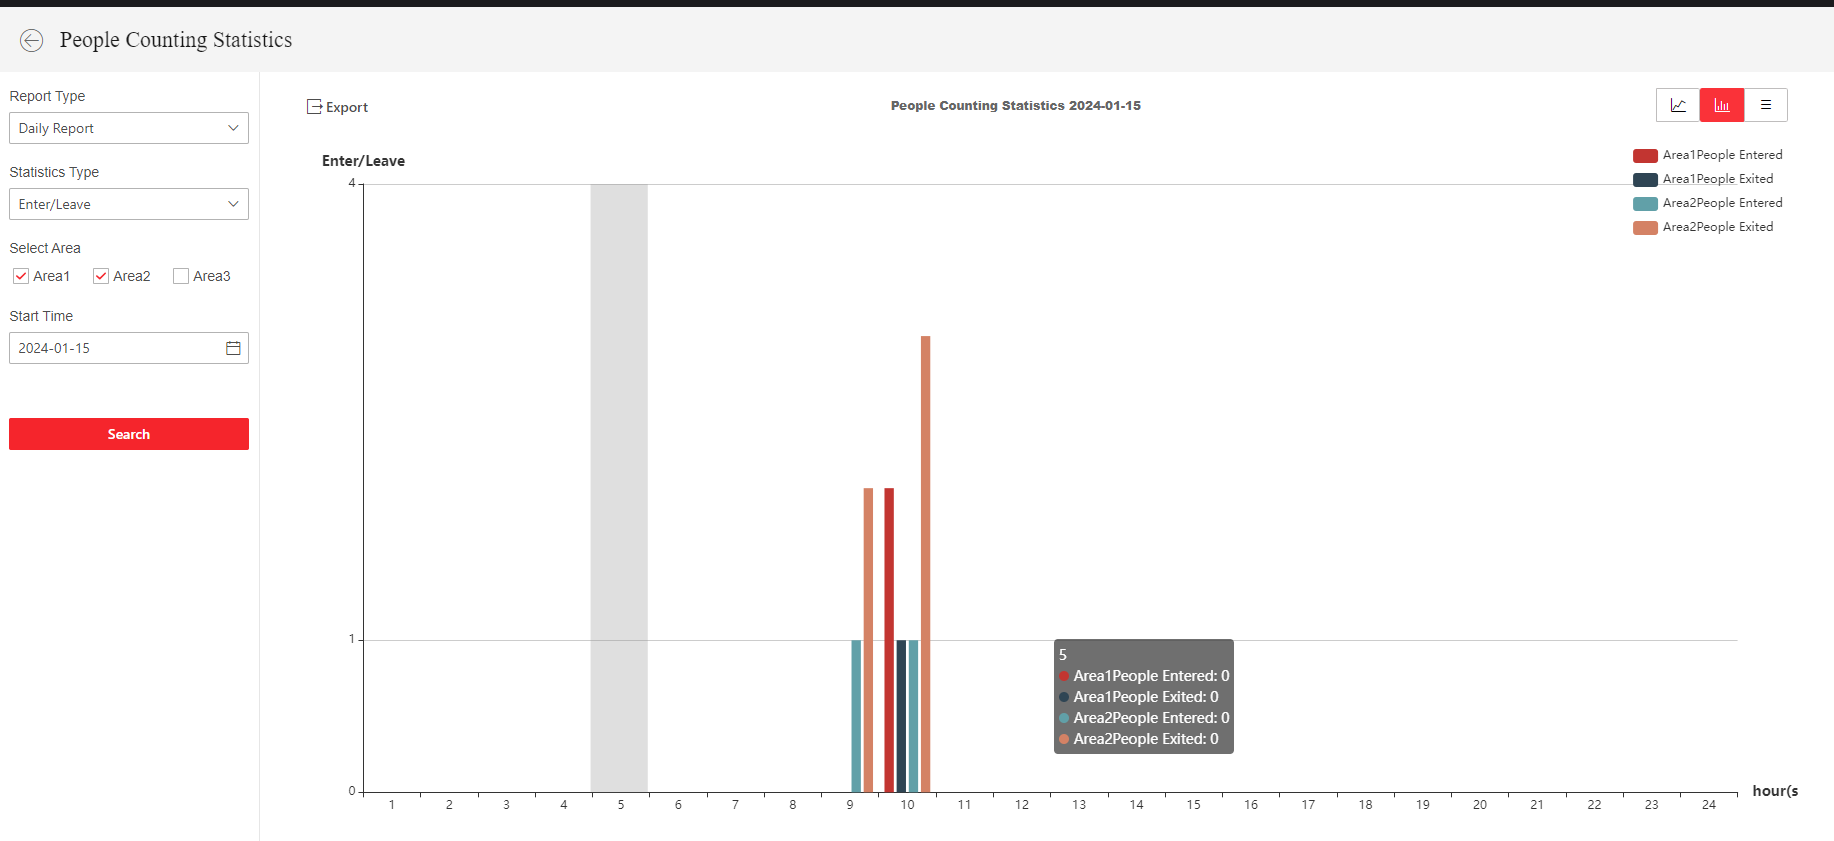
Task: Click the back arrow icon
Action: (32, 40)
